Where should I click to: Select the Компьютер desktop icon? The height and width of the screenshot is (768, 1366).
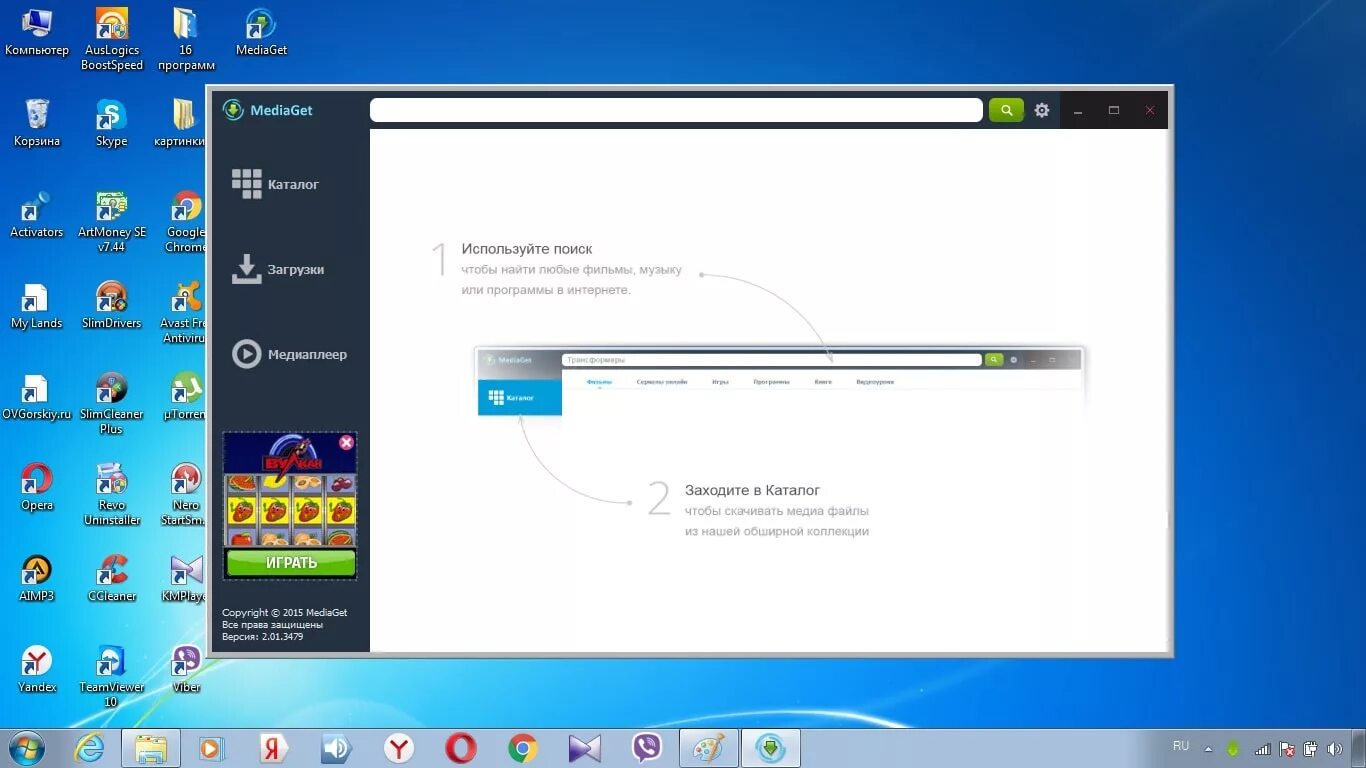[37, 33]
